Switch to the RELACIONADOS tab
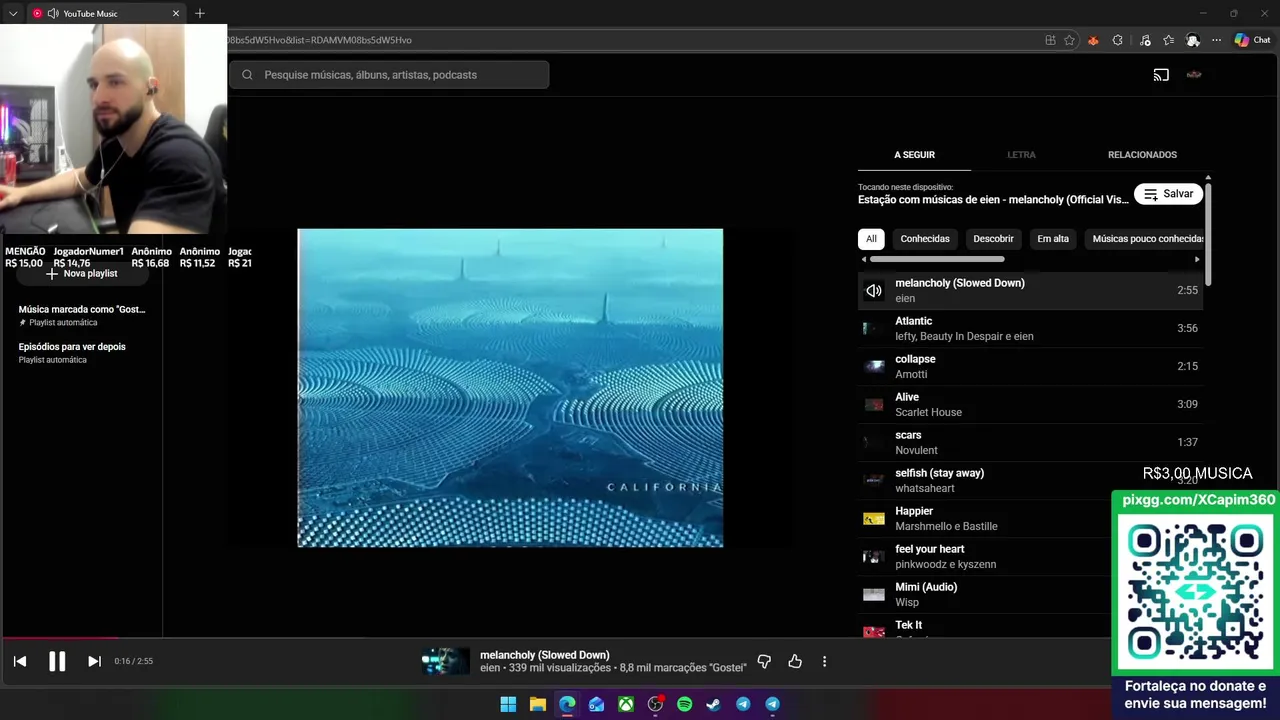Viewport: 1280px width, 720px height. [1142, 155]
